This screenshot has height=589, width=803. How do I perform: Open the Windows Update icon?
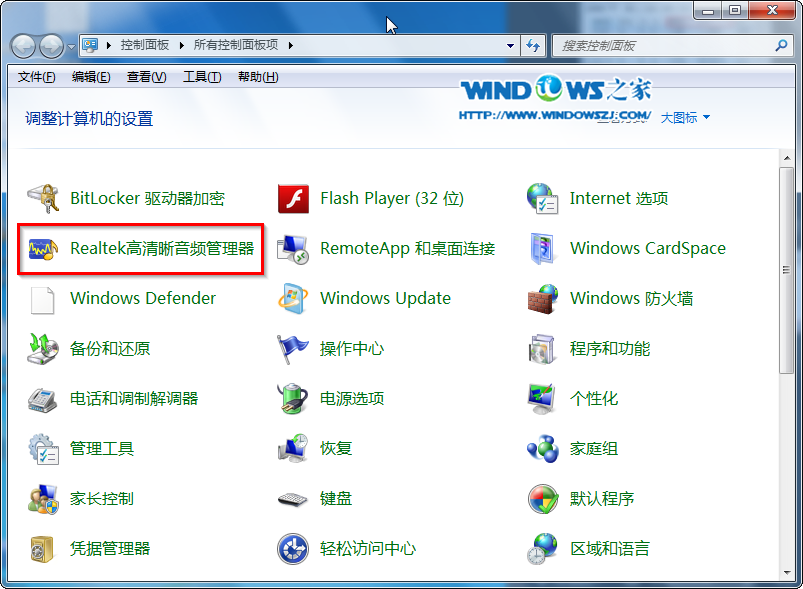coord(292,299)
